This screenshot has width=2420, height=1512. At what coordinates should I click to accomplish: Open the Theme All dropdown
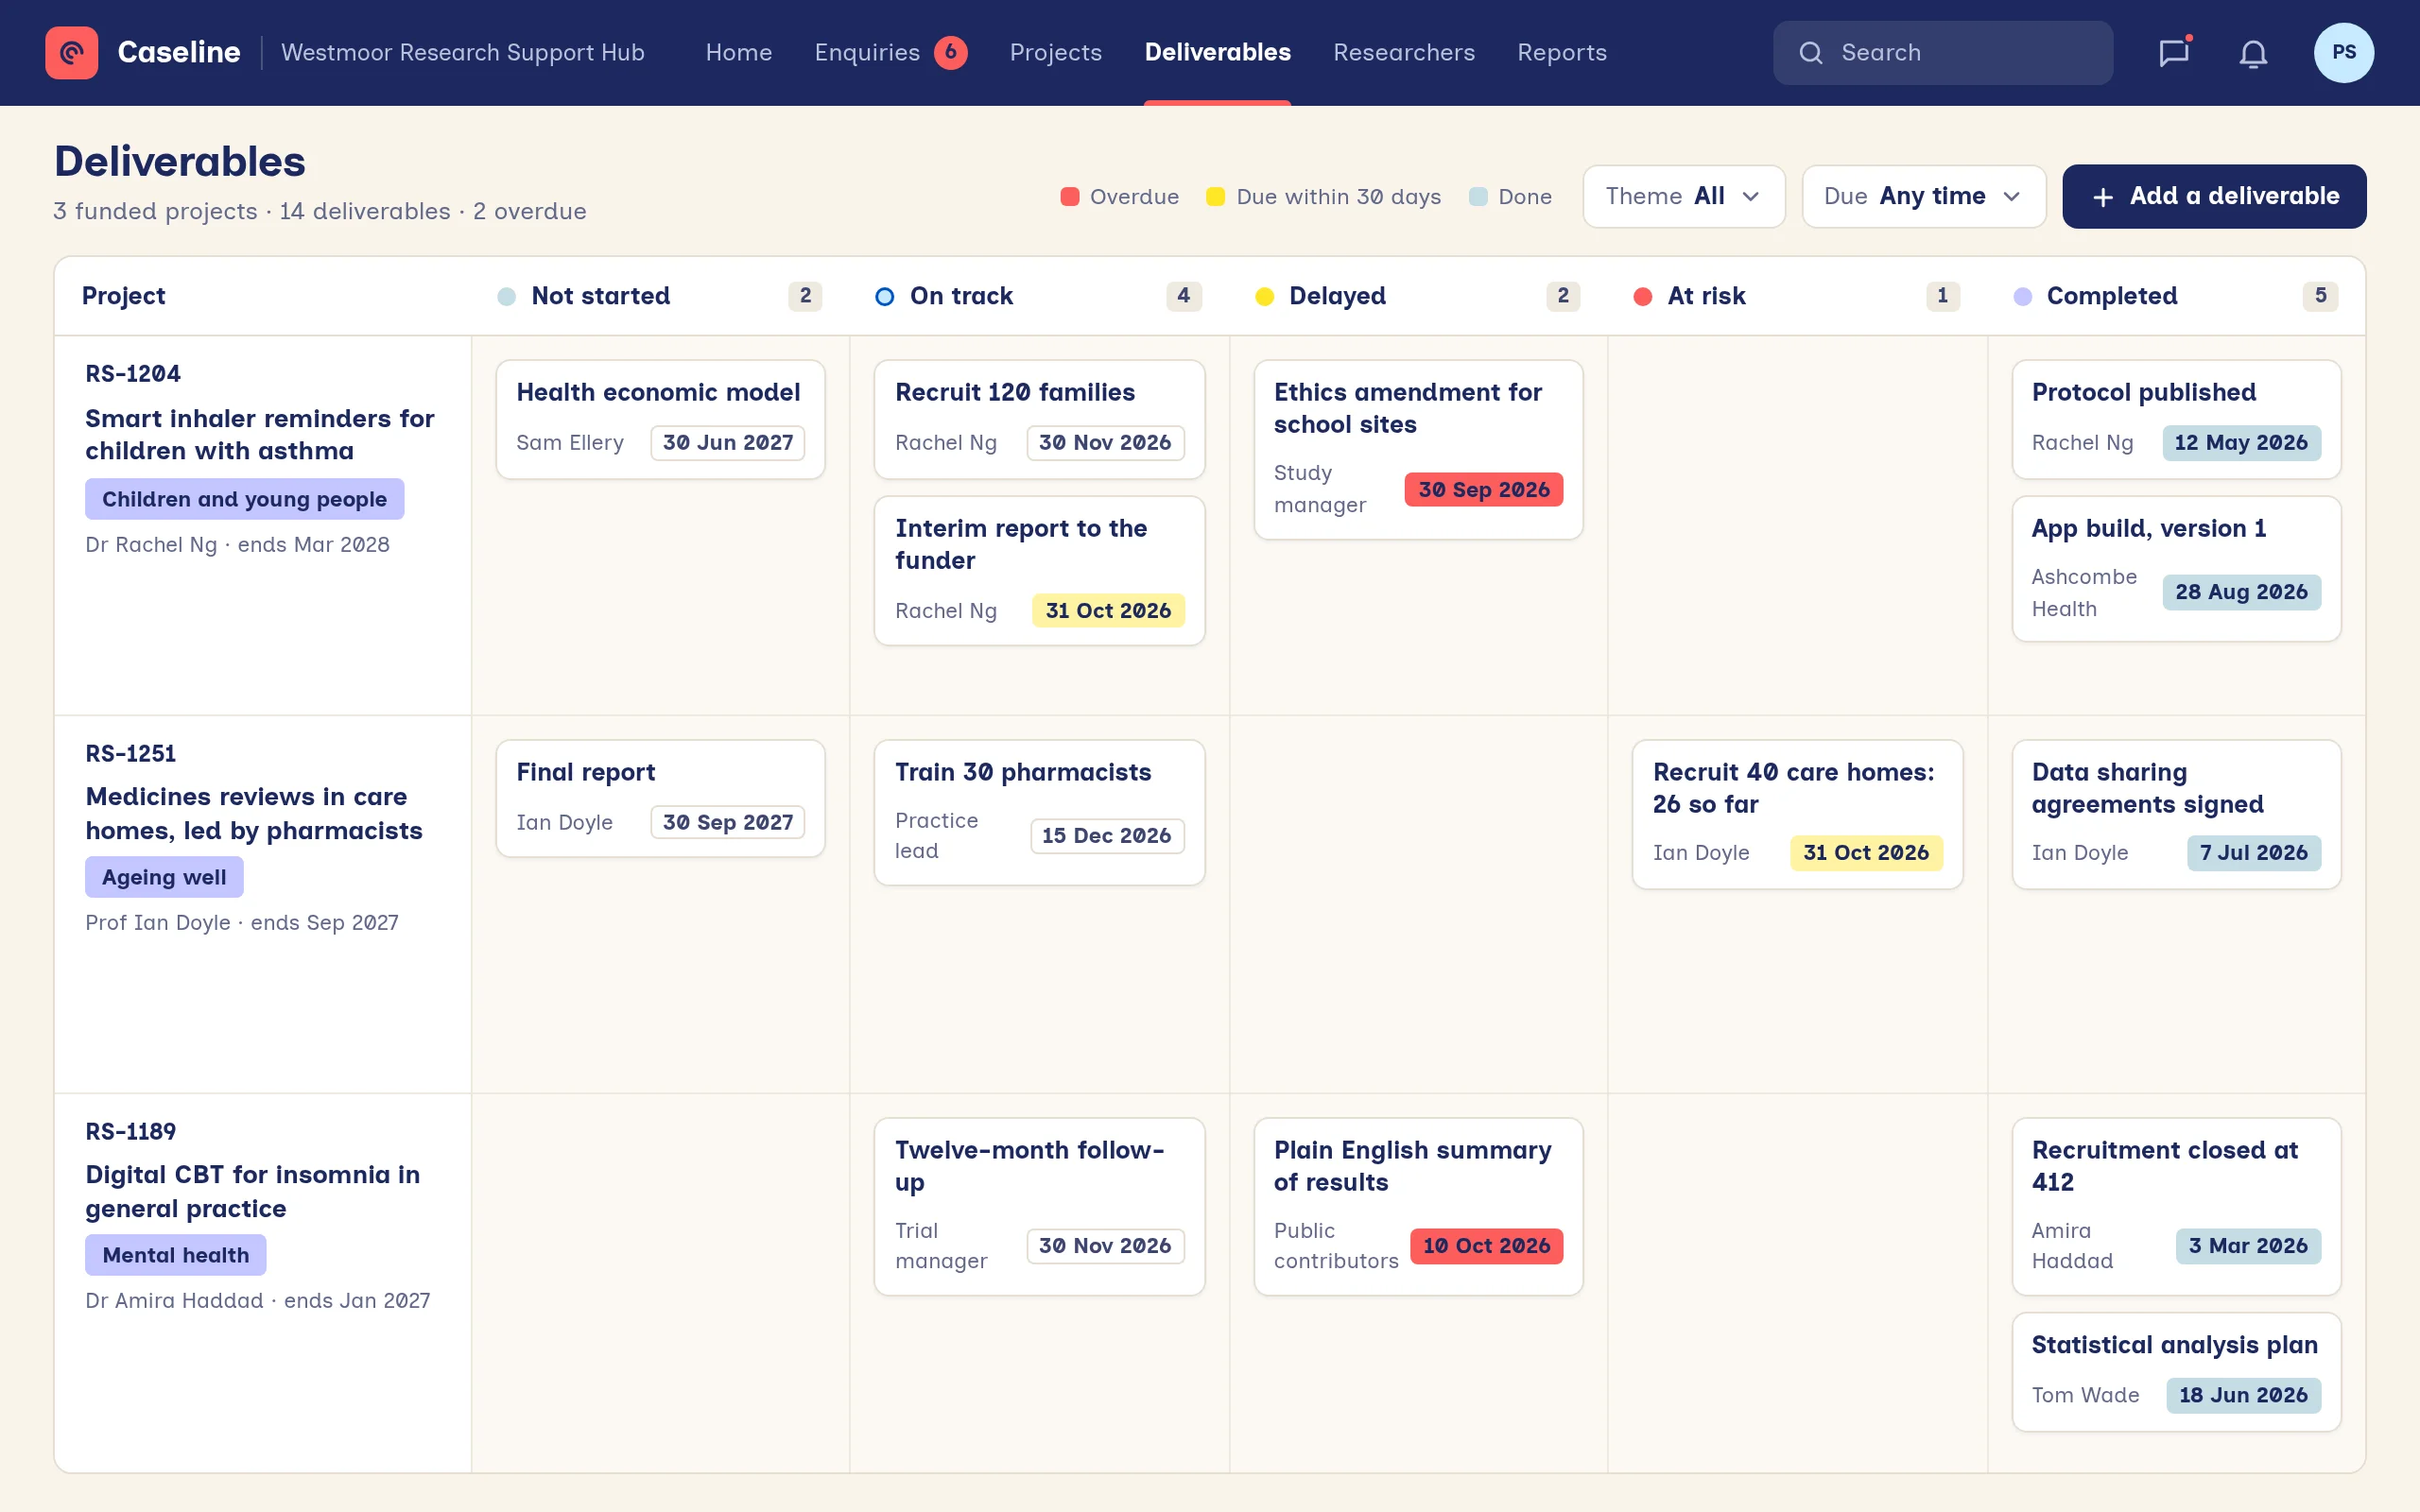(x=1683, y=196)
